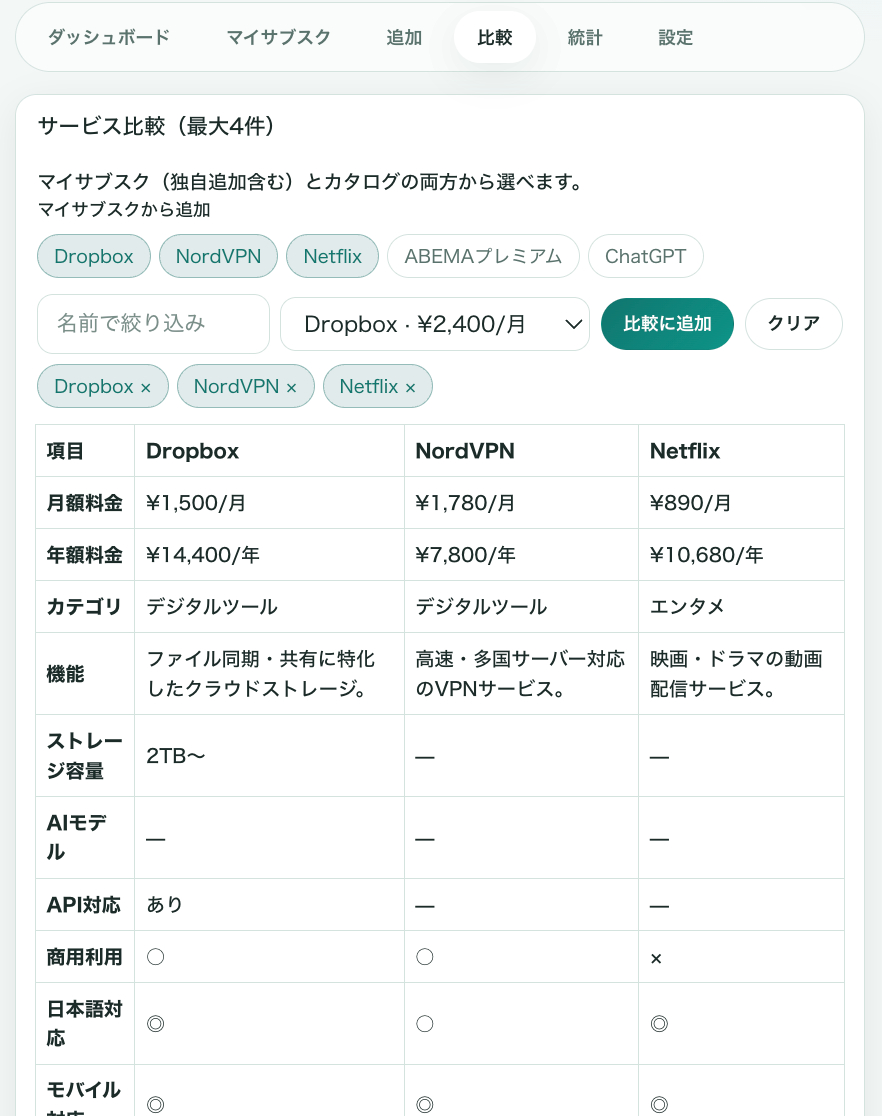
Task: Click the エンタメ category cell
Action: [x=741, y=607]
